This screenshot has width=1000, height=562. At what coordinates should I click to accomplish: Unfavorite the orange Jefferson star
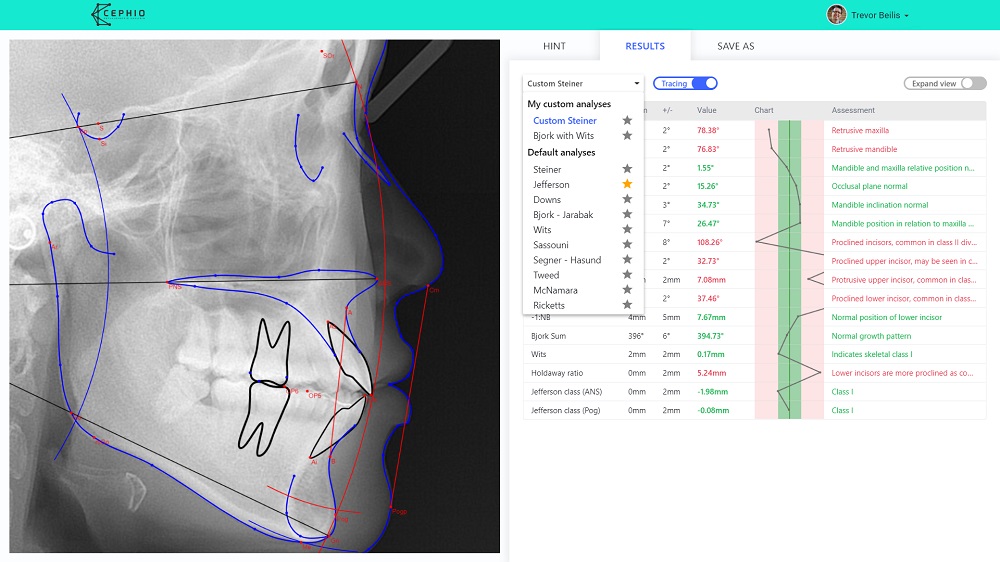[x=627, y=185]
